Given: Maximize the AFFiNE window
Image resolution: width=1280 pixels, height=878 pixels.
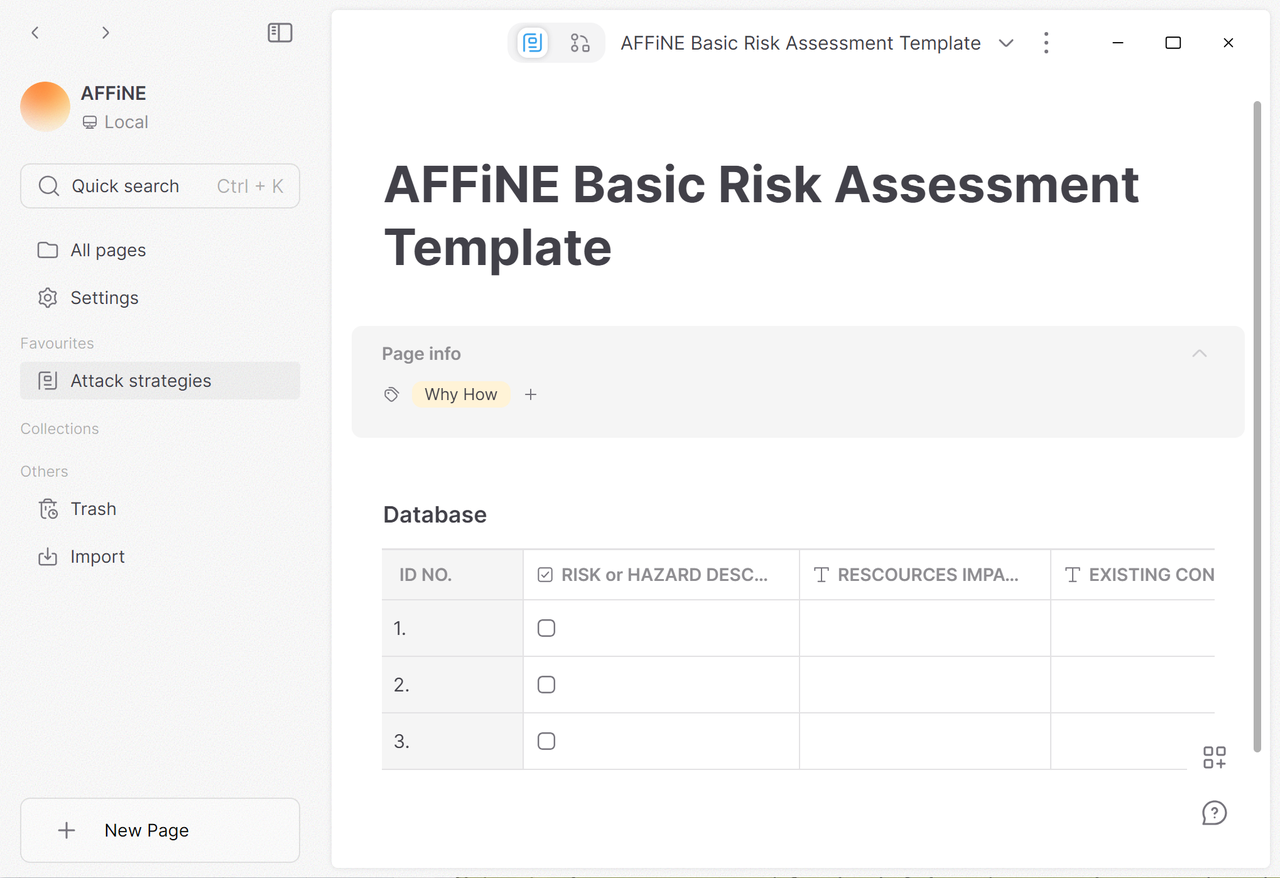Looking at the screenshot, I should click(x=1173, y=43).
